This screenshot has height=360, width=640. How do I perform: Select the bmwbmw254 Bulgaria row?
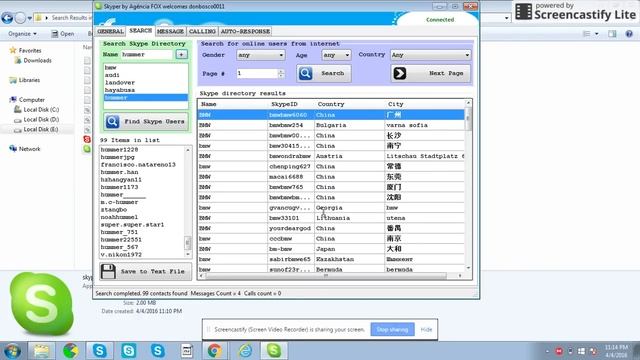click(x=331, y=125)
